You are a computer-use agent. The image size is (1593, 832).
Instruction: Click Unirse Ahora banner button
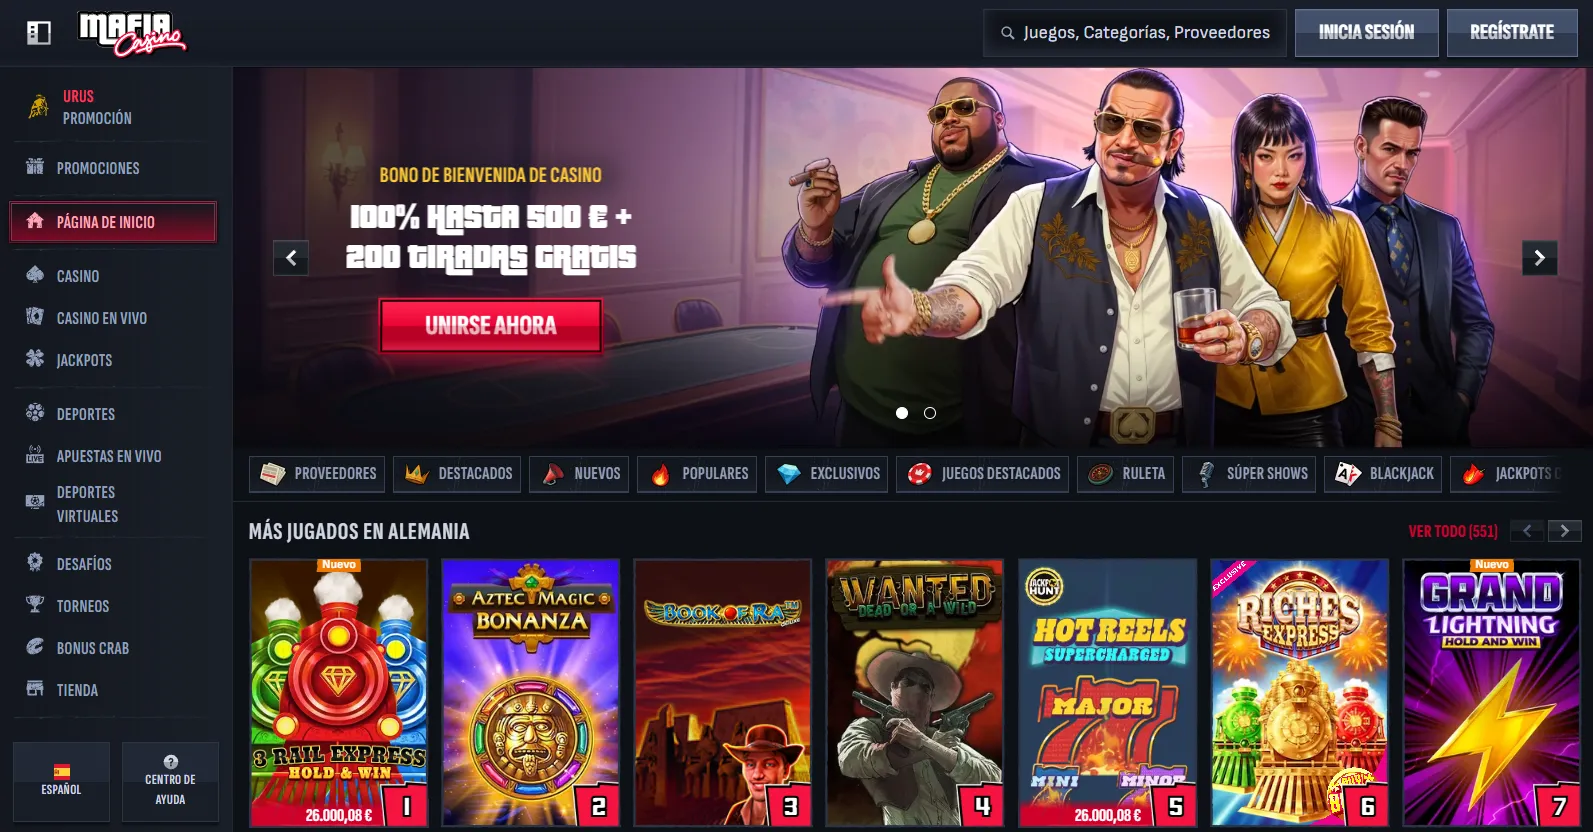pyautogui.click(x=491, y=325)
